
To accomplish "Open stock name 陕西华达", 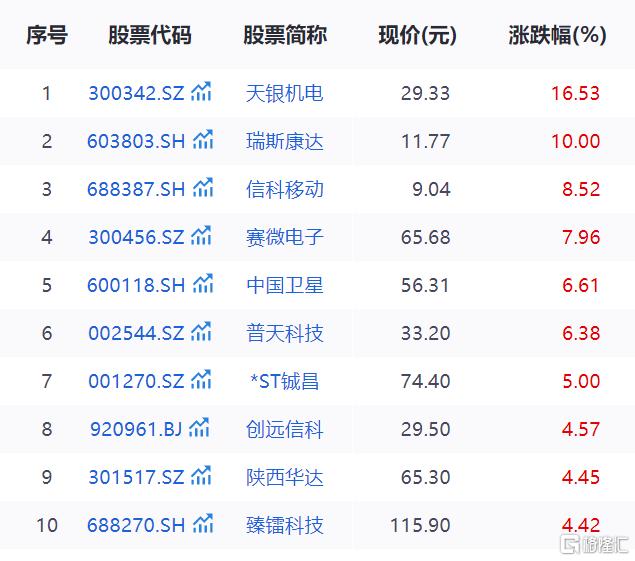I will pos(285,478).
